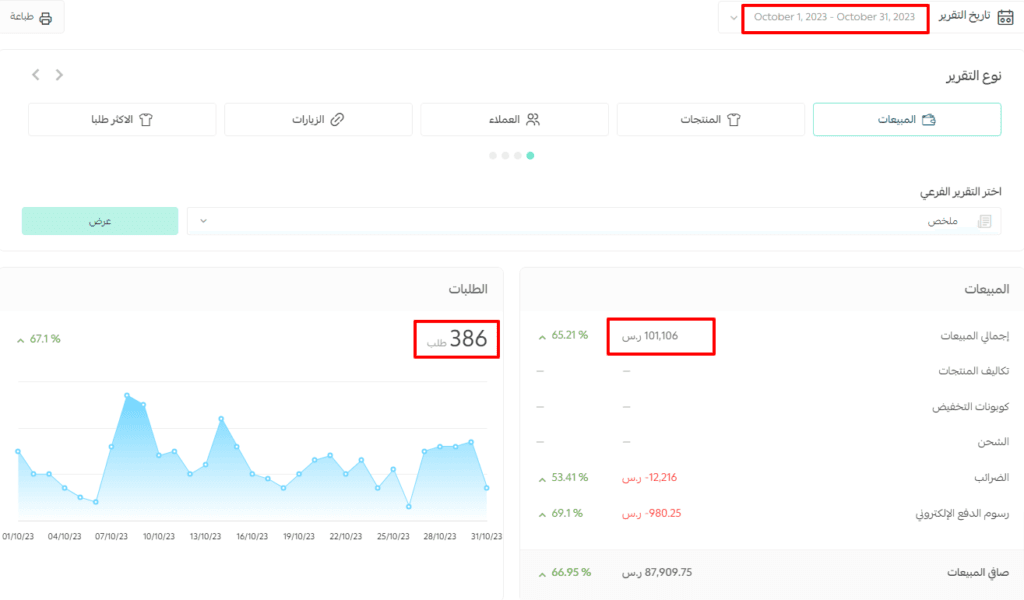The height and width of the screenshot is (600, 1024).
Task: Click the إجمالي المبيعات row label
Action: click(974, 336)
